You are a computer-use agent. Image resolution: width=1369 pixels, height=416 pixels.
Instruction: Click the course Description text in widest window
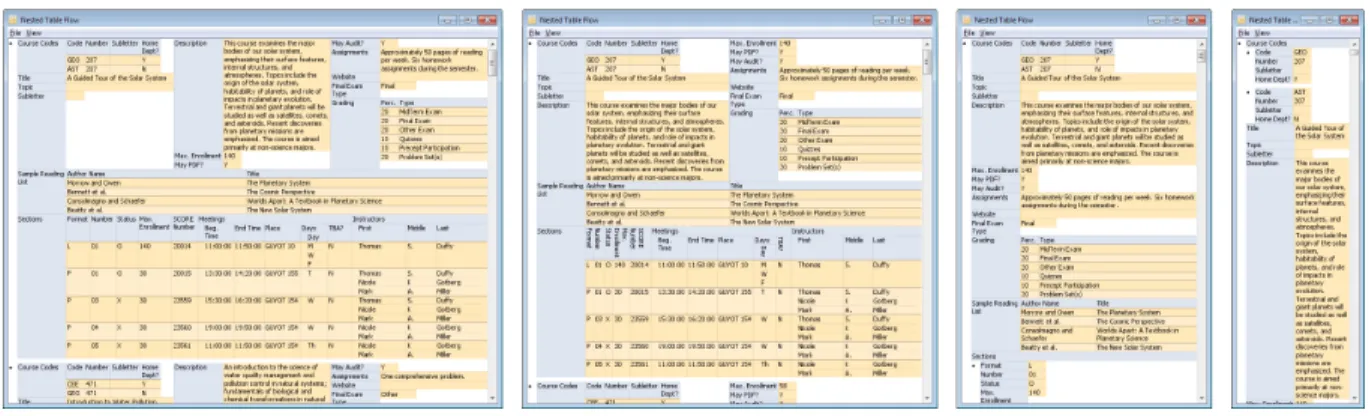276,95
